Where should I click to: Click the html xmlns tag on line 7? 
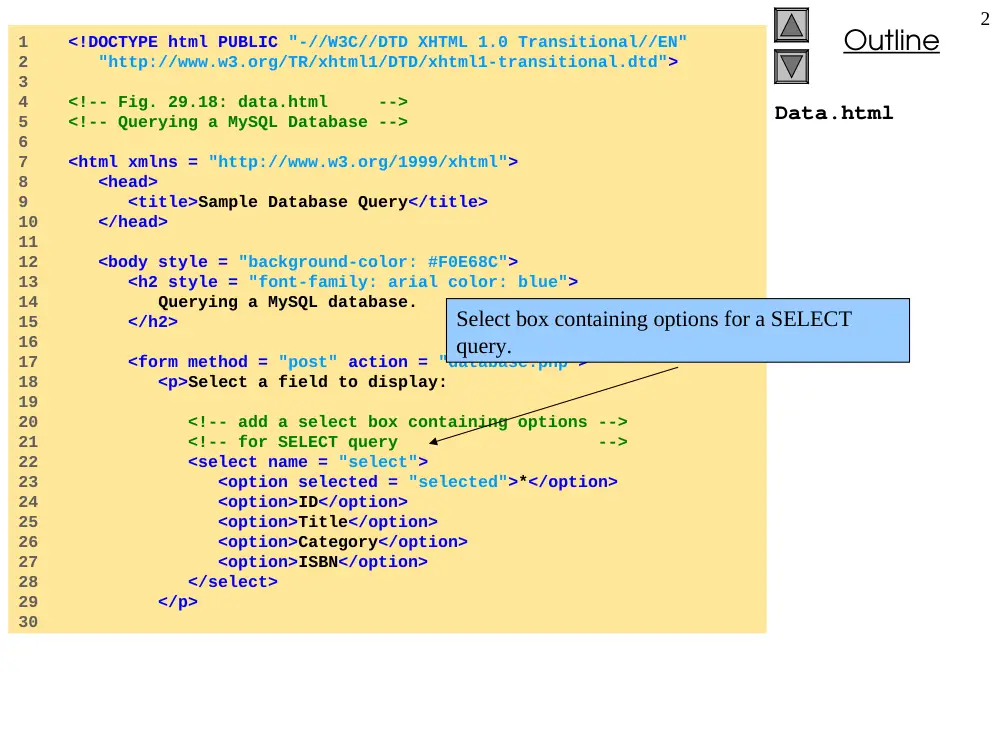click(293, 162)
